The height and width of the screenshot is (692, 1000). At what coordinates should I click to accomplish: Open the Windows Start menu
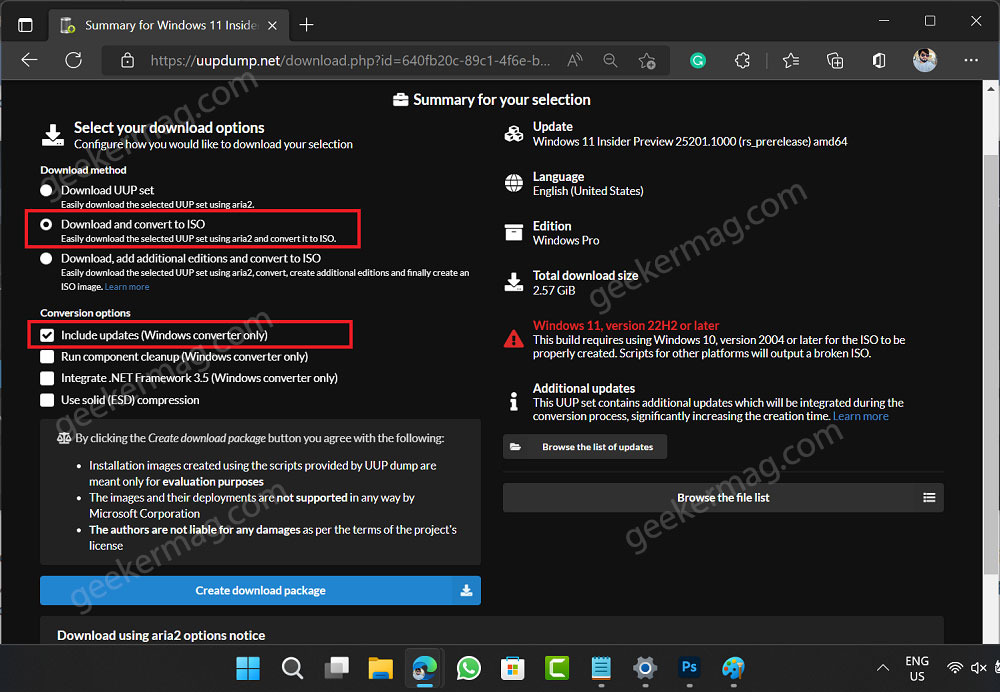pyautogui.click(x=248, y=668)
